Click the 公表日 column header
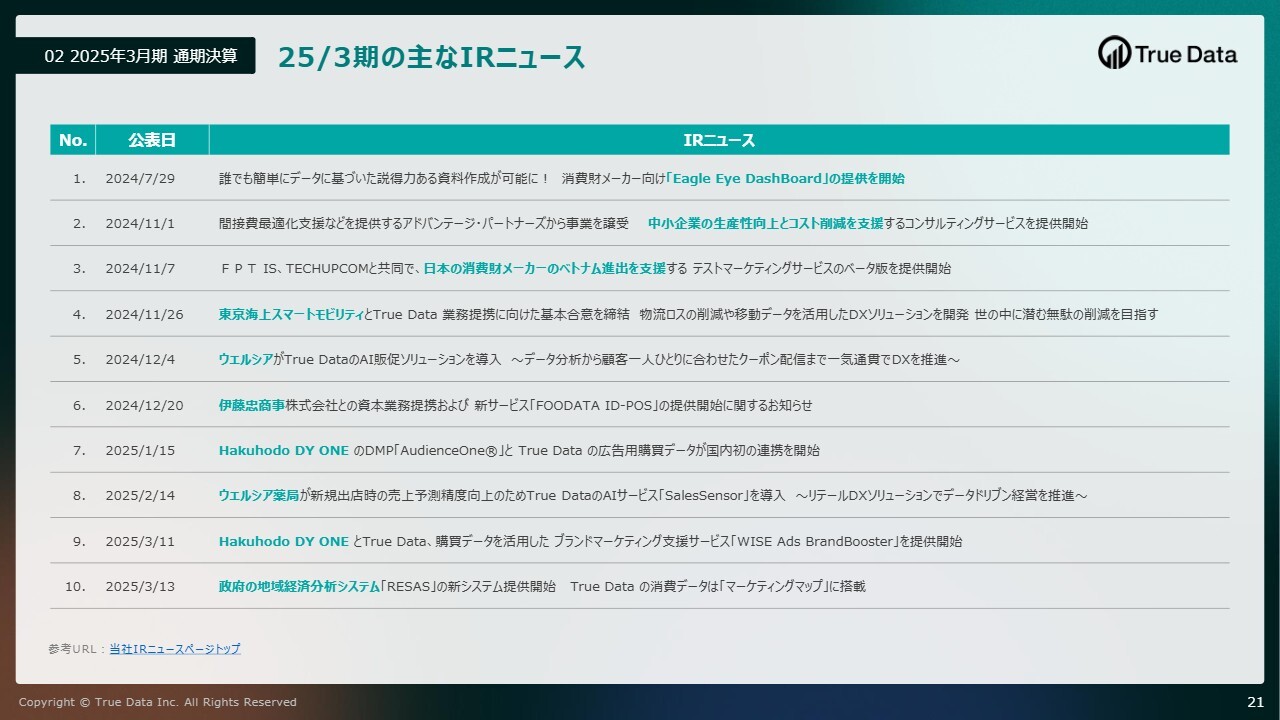 [x=152, y=140]
